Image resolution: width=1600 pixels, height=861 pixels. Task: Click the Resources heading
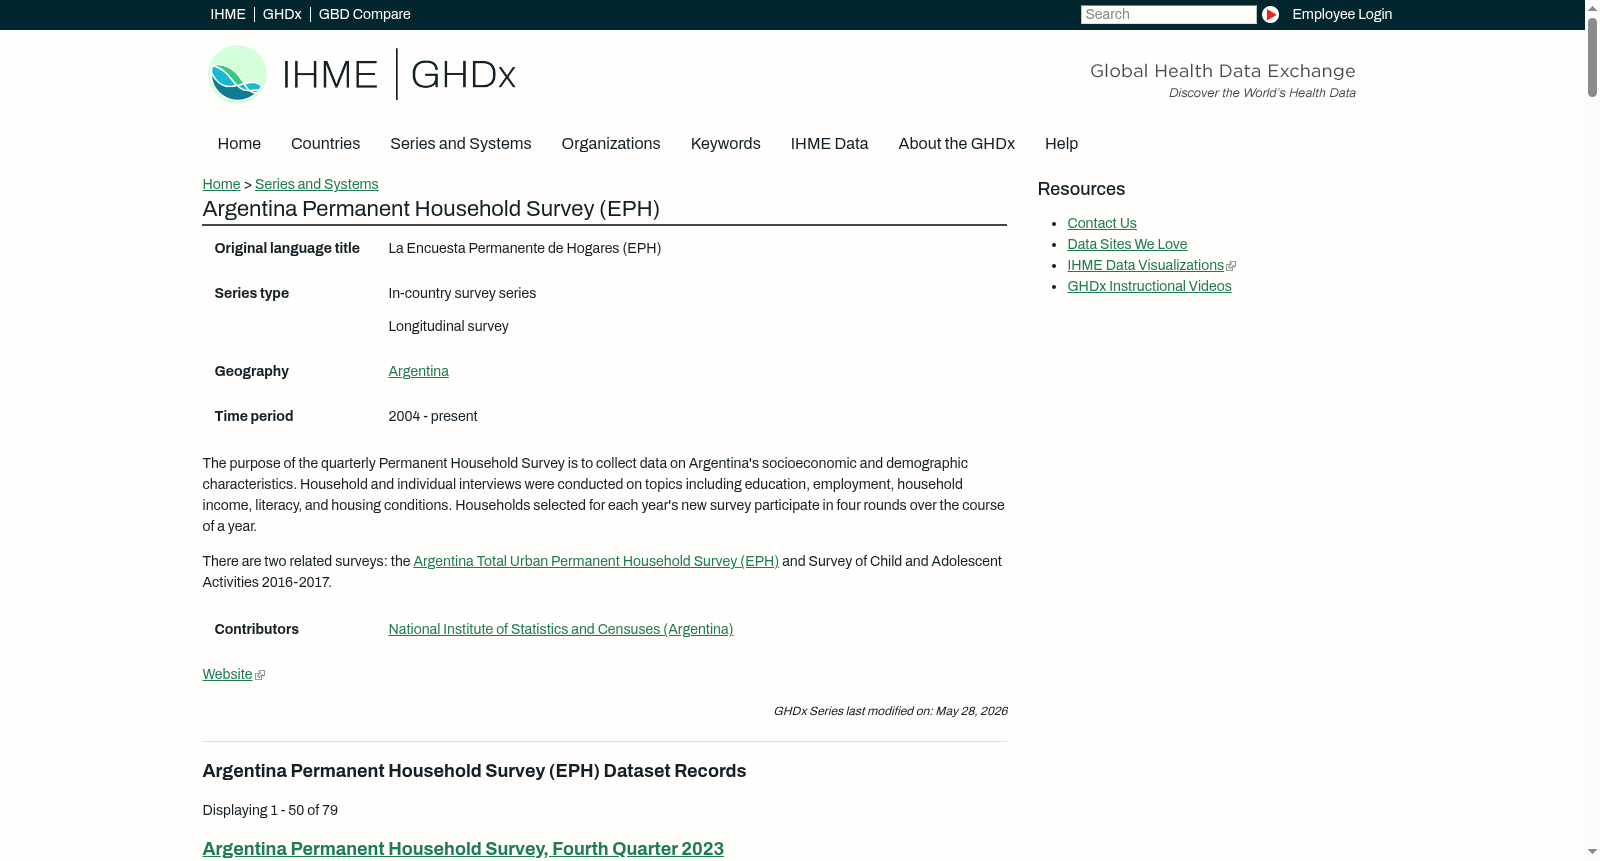pyautogui.click(x=1081, y=189)
